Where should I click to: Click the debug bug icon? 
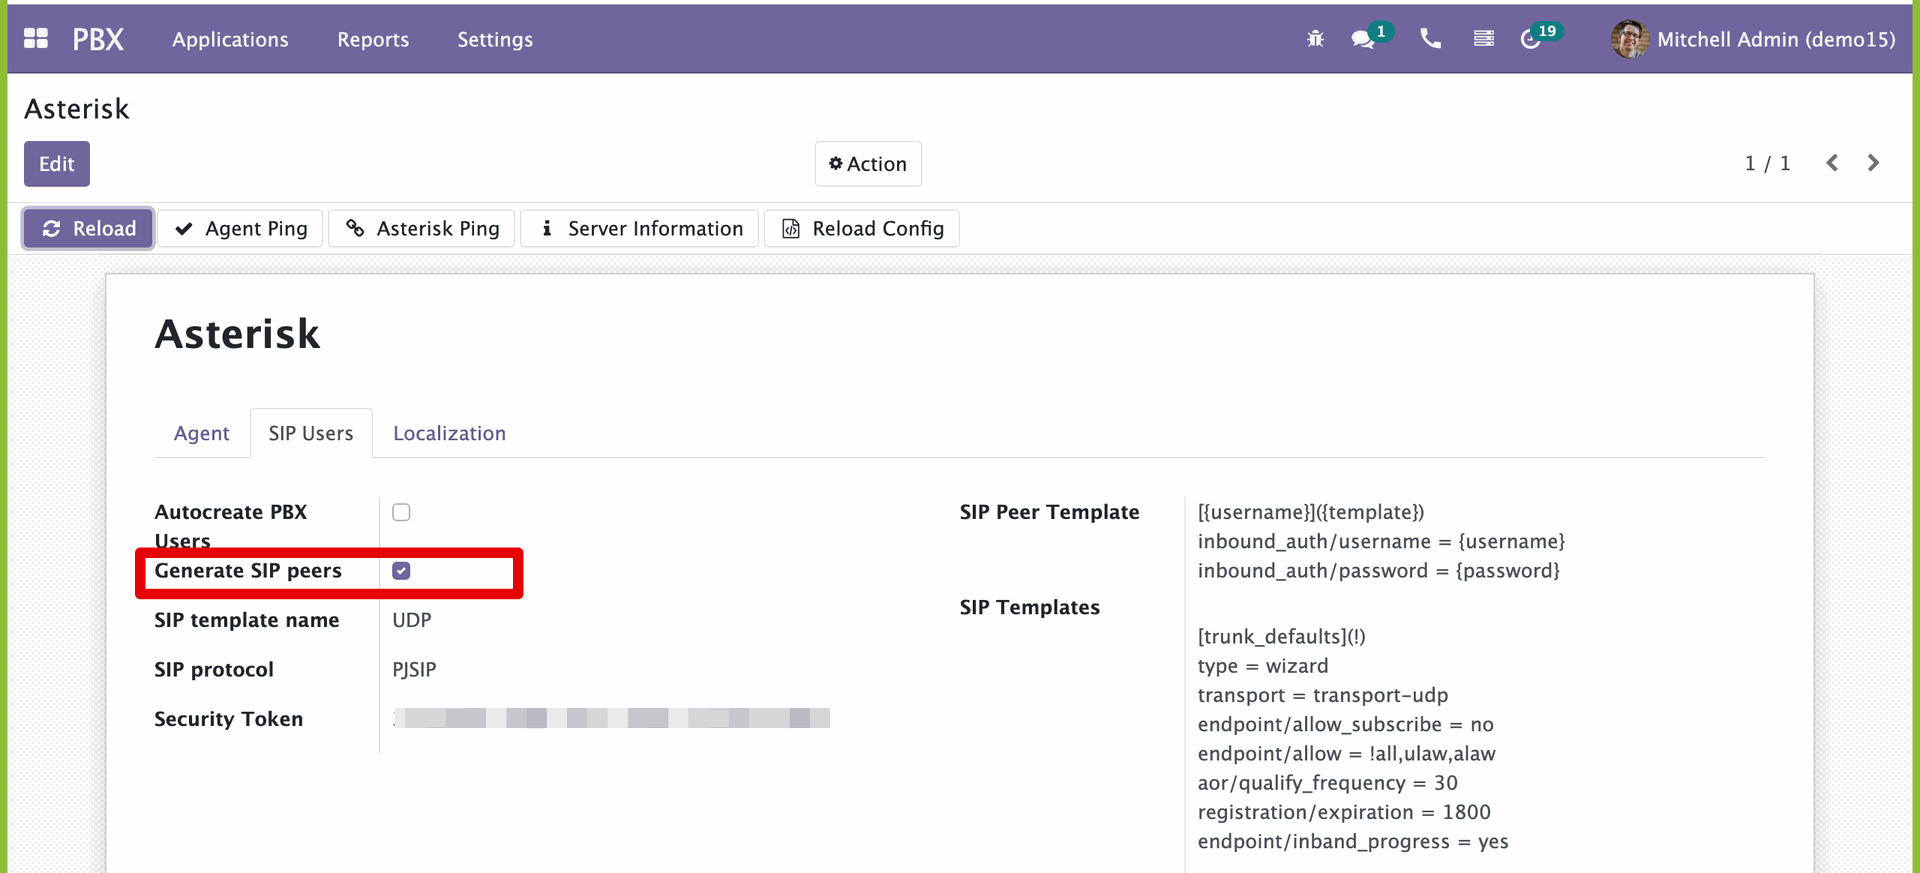pos(1315,39)
